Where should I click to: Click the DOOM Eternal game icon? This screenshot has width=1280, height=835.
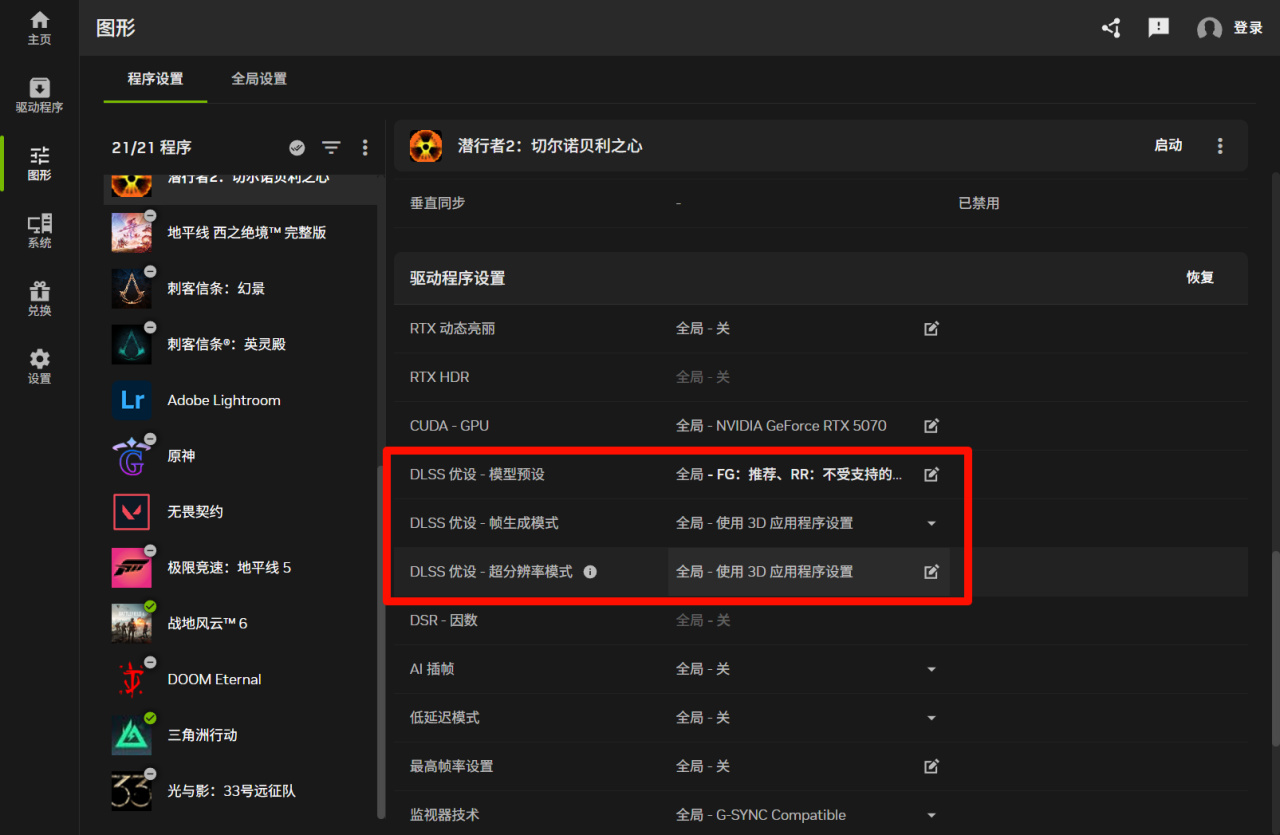pyautogui.click(x=132, y=679)
